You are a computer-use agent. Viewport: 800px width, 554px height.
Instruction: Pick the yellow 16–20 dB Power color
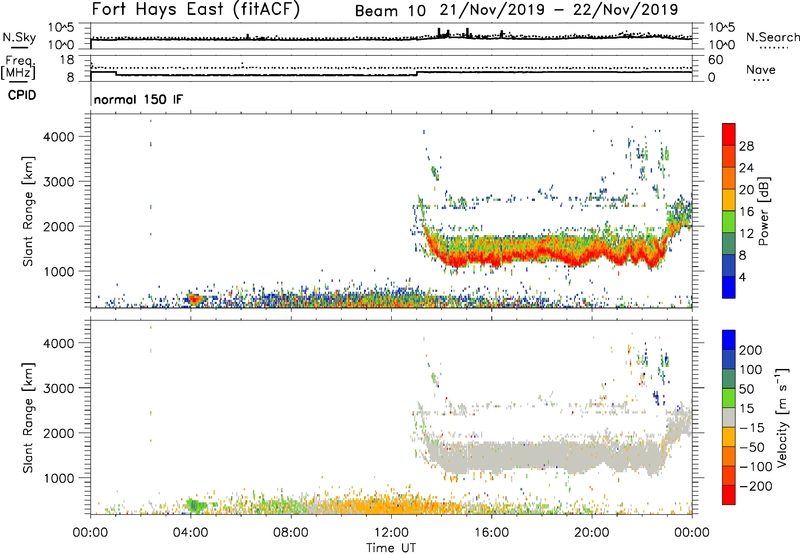[x=729, y=199]
